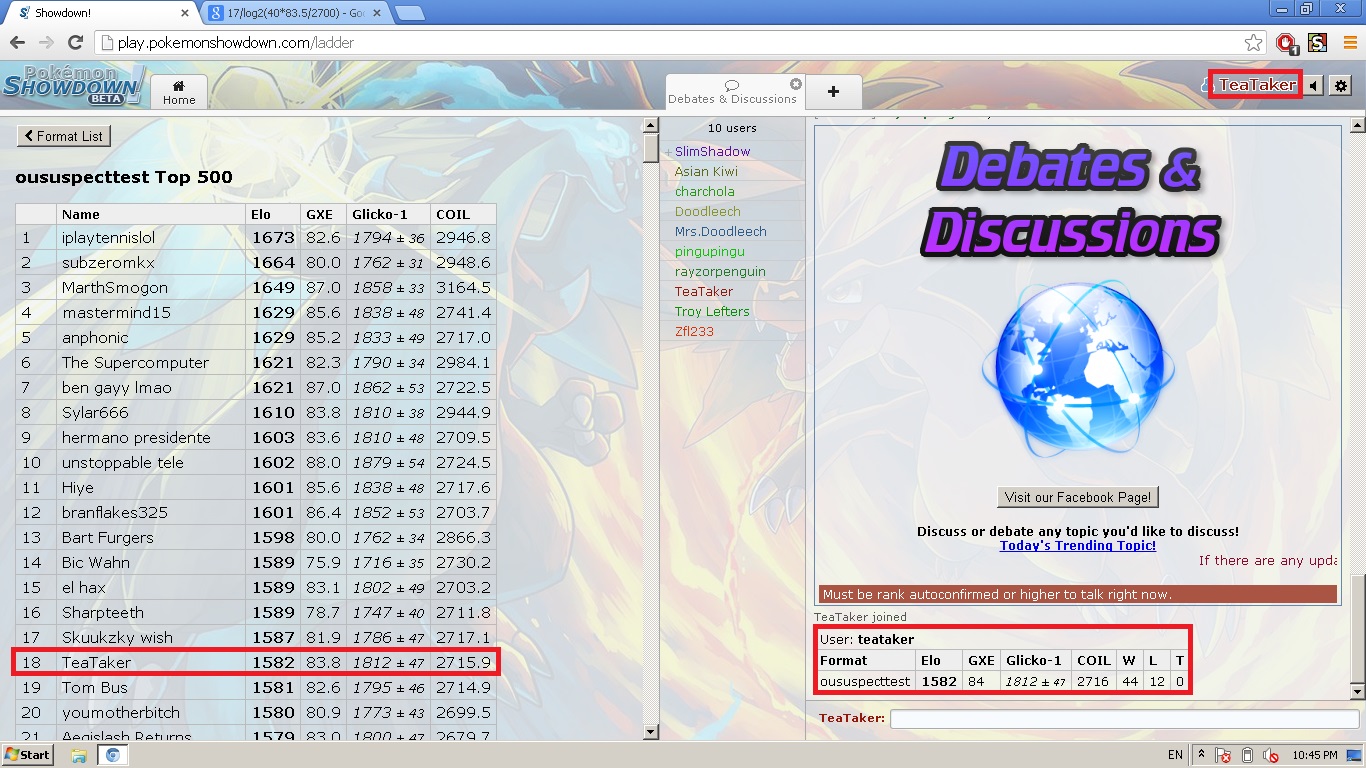Click the muted volume tray icon
The height and width of the screenshot is (768, 1366).
1270,755
